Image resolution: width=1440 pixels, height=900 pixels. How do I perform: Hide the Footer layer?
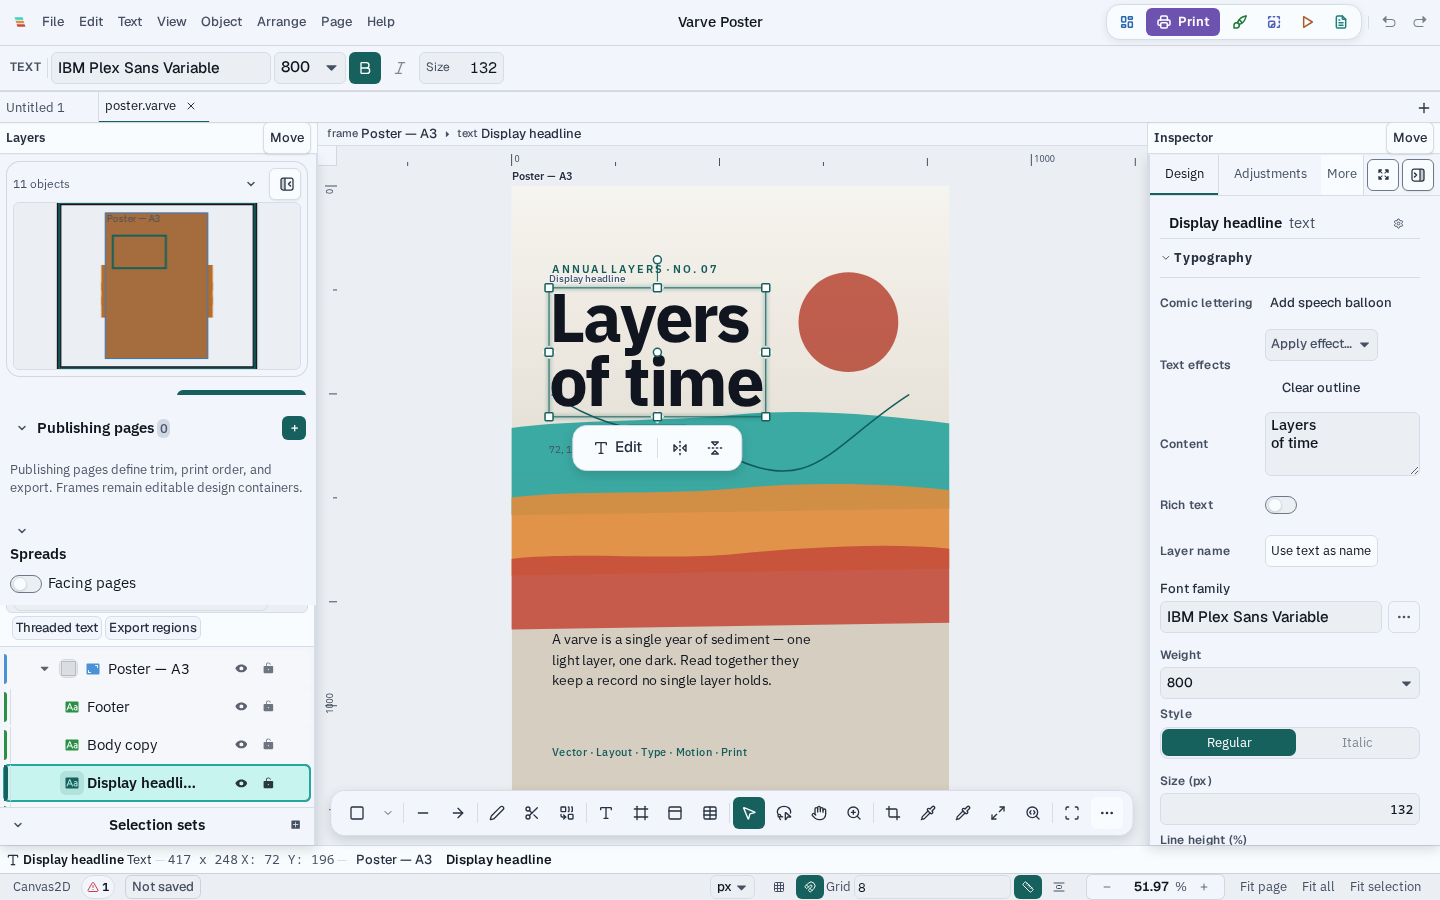click(241, 707)
